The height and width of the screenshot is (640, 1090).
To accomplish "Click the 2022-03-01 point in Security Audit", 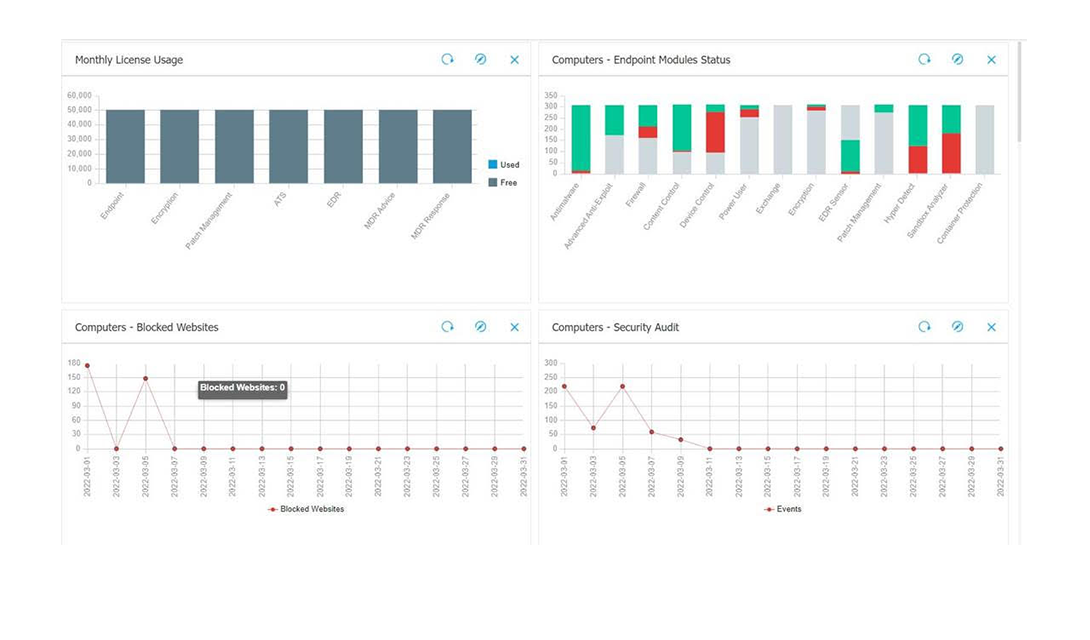I will 564,386.
